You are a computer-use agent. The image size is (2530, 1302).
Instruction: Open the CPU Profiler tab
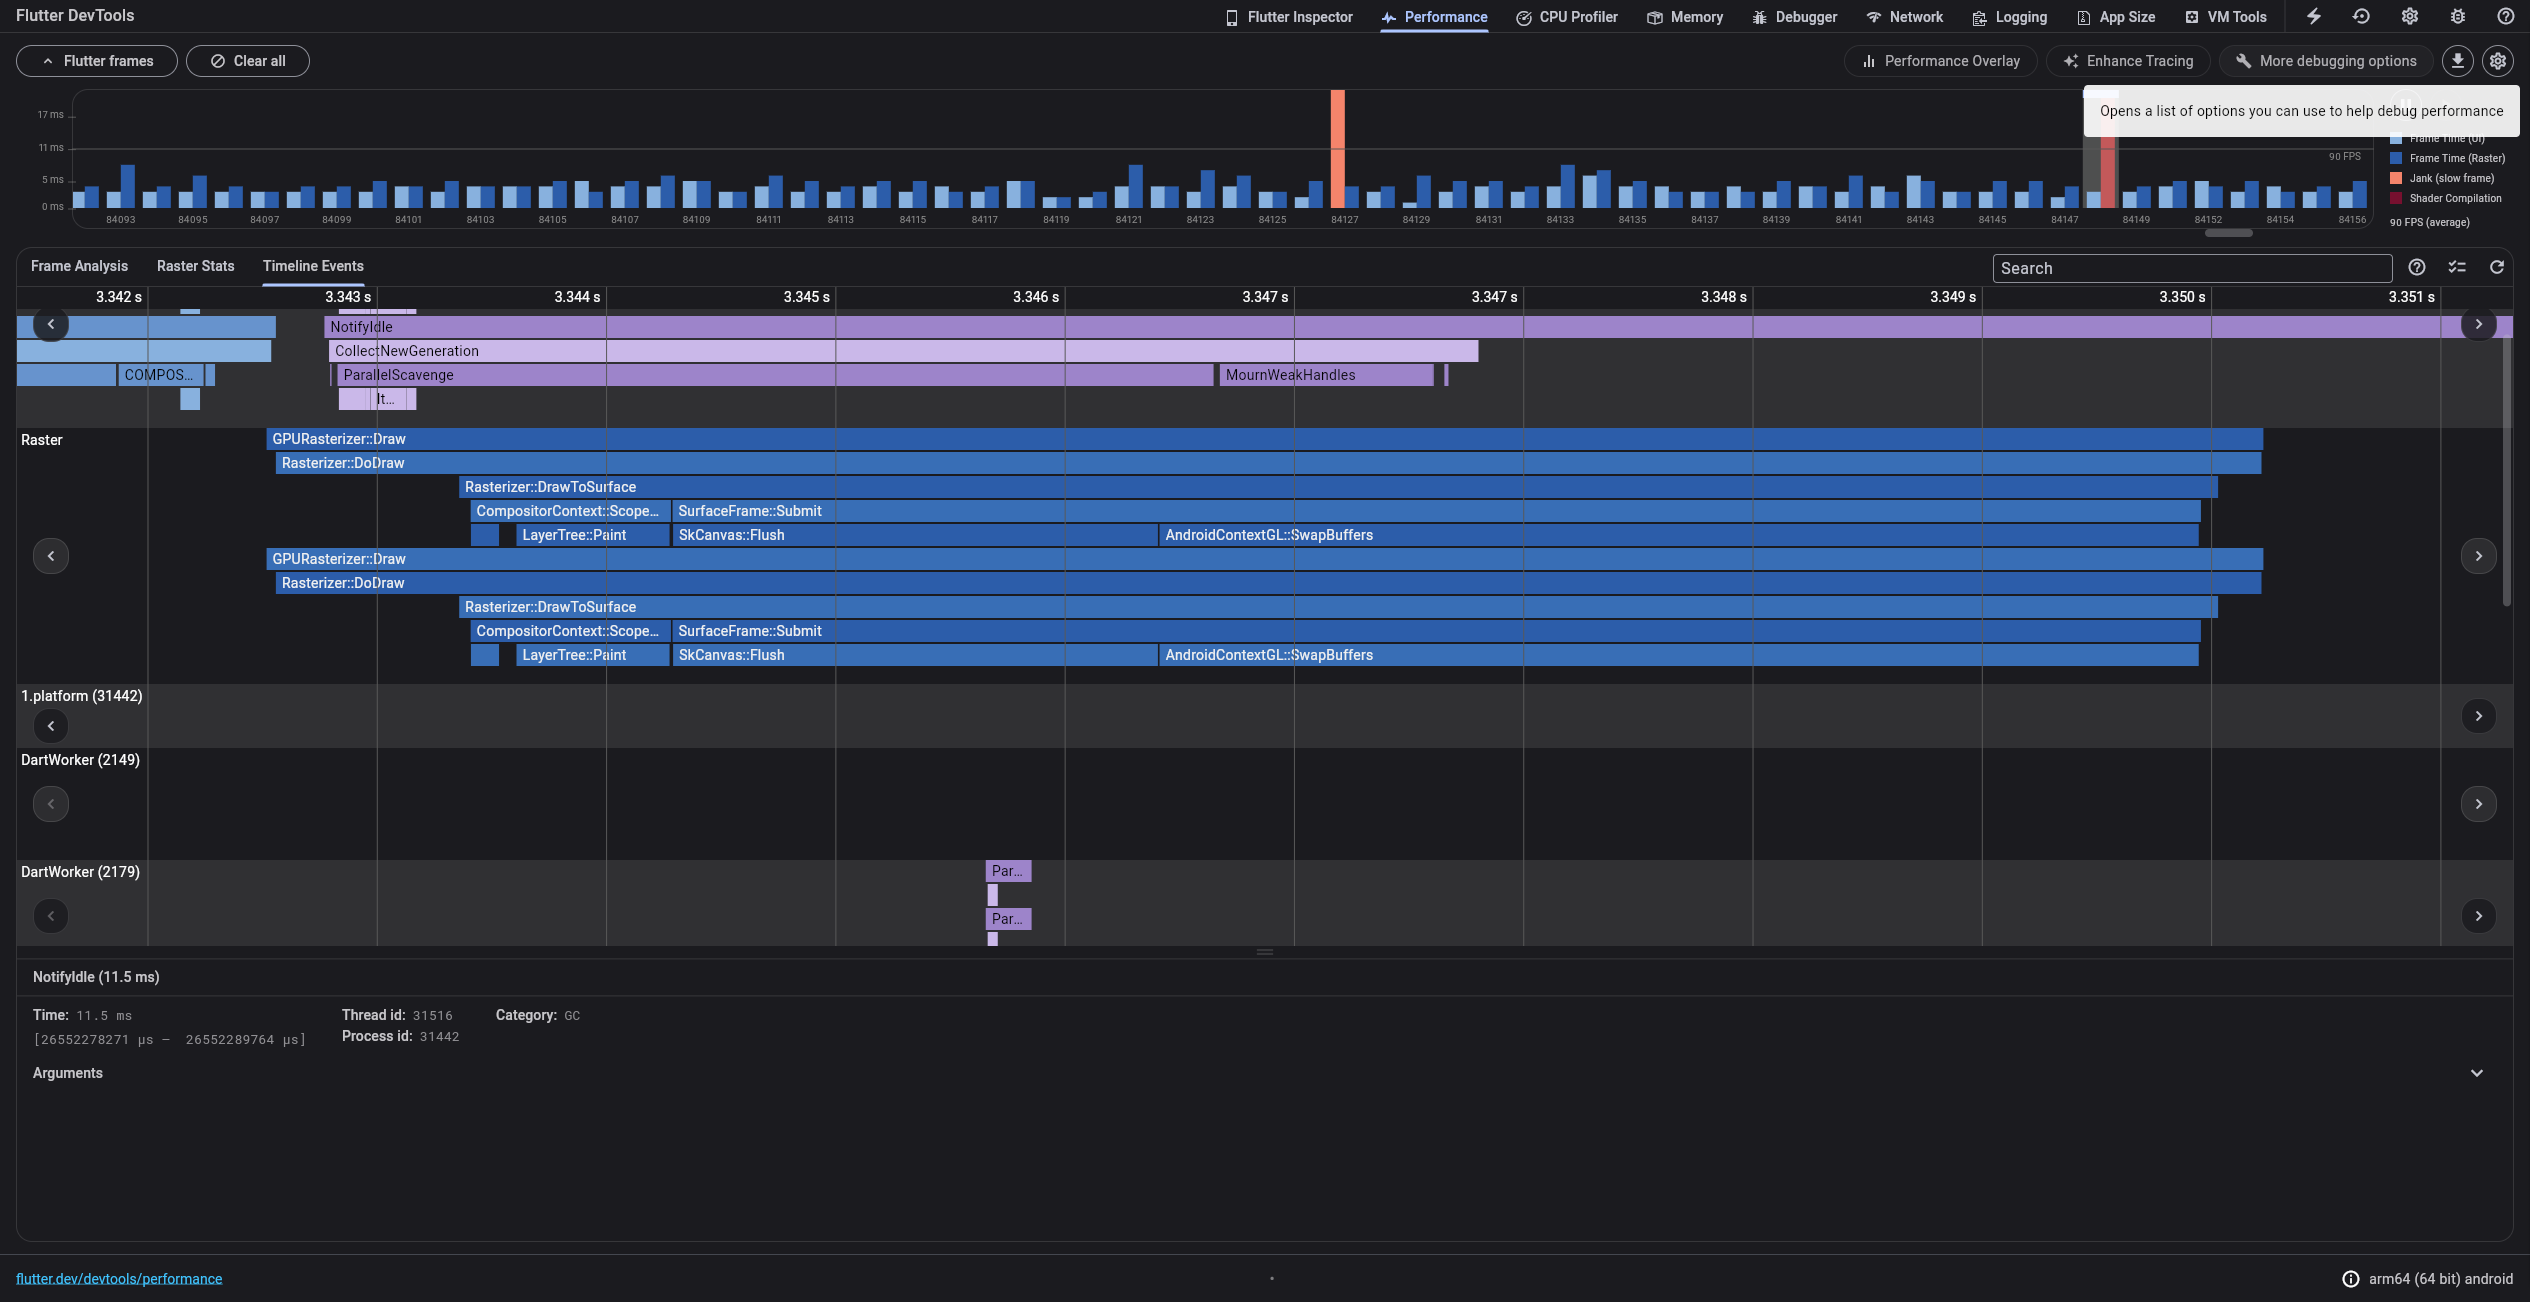[x=1566, y=17]
